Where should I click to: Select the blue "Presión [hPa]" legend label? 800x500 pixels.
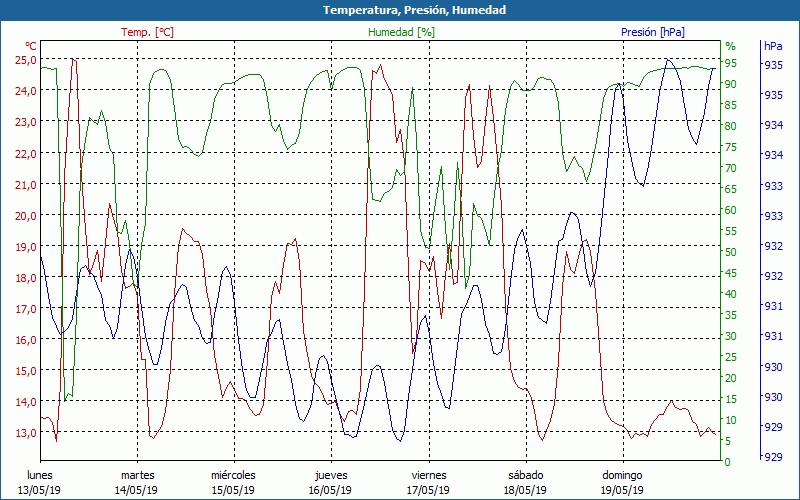(653, 32)
